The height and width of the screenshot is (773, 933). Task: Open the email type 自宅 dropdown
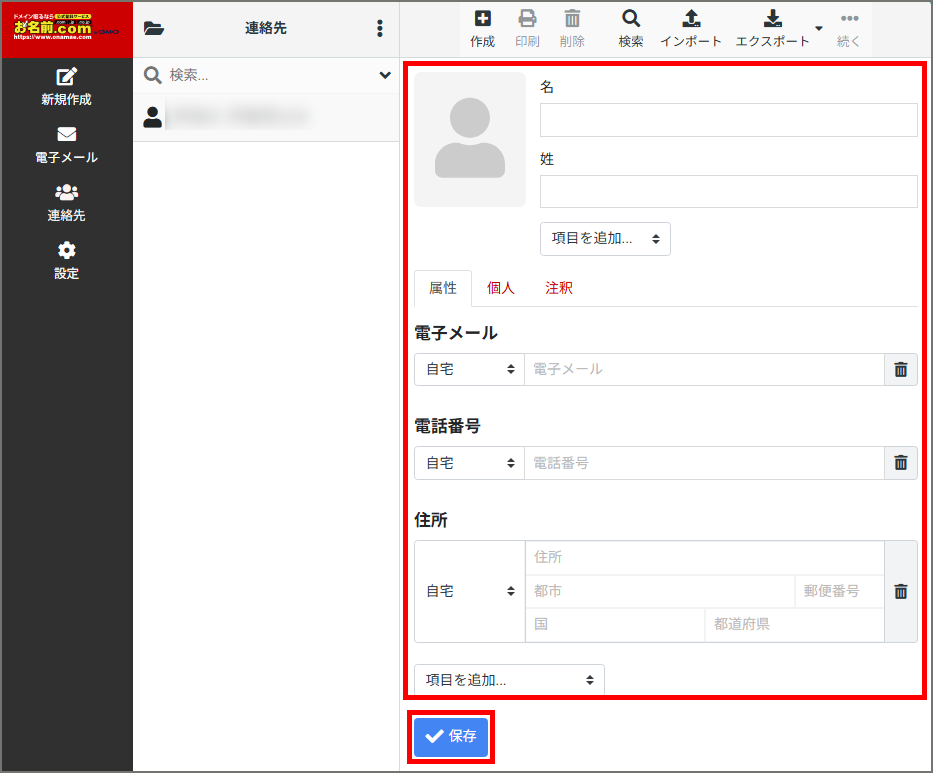[469, 370]
